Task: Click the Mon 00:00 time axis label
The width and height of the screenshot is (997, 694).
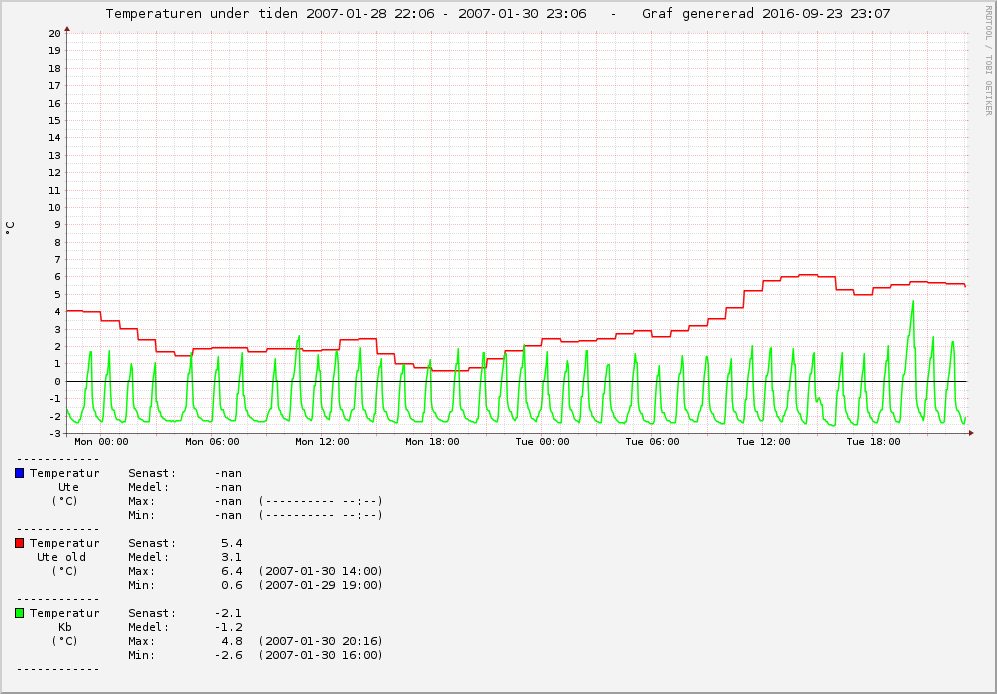Action: pyautogui.click(x=101, y=441)
